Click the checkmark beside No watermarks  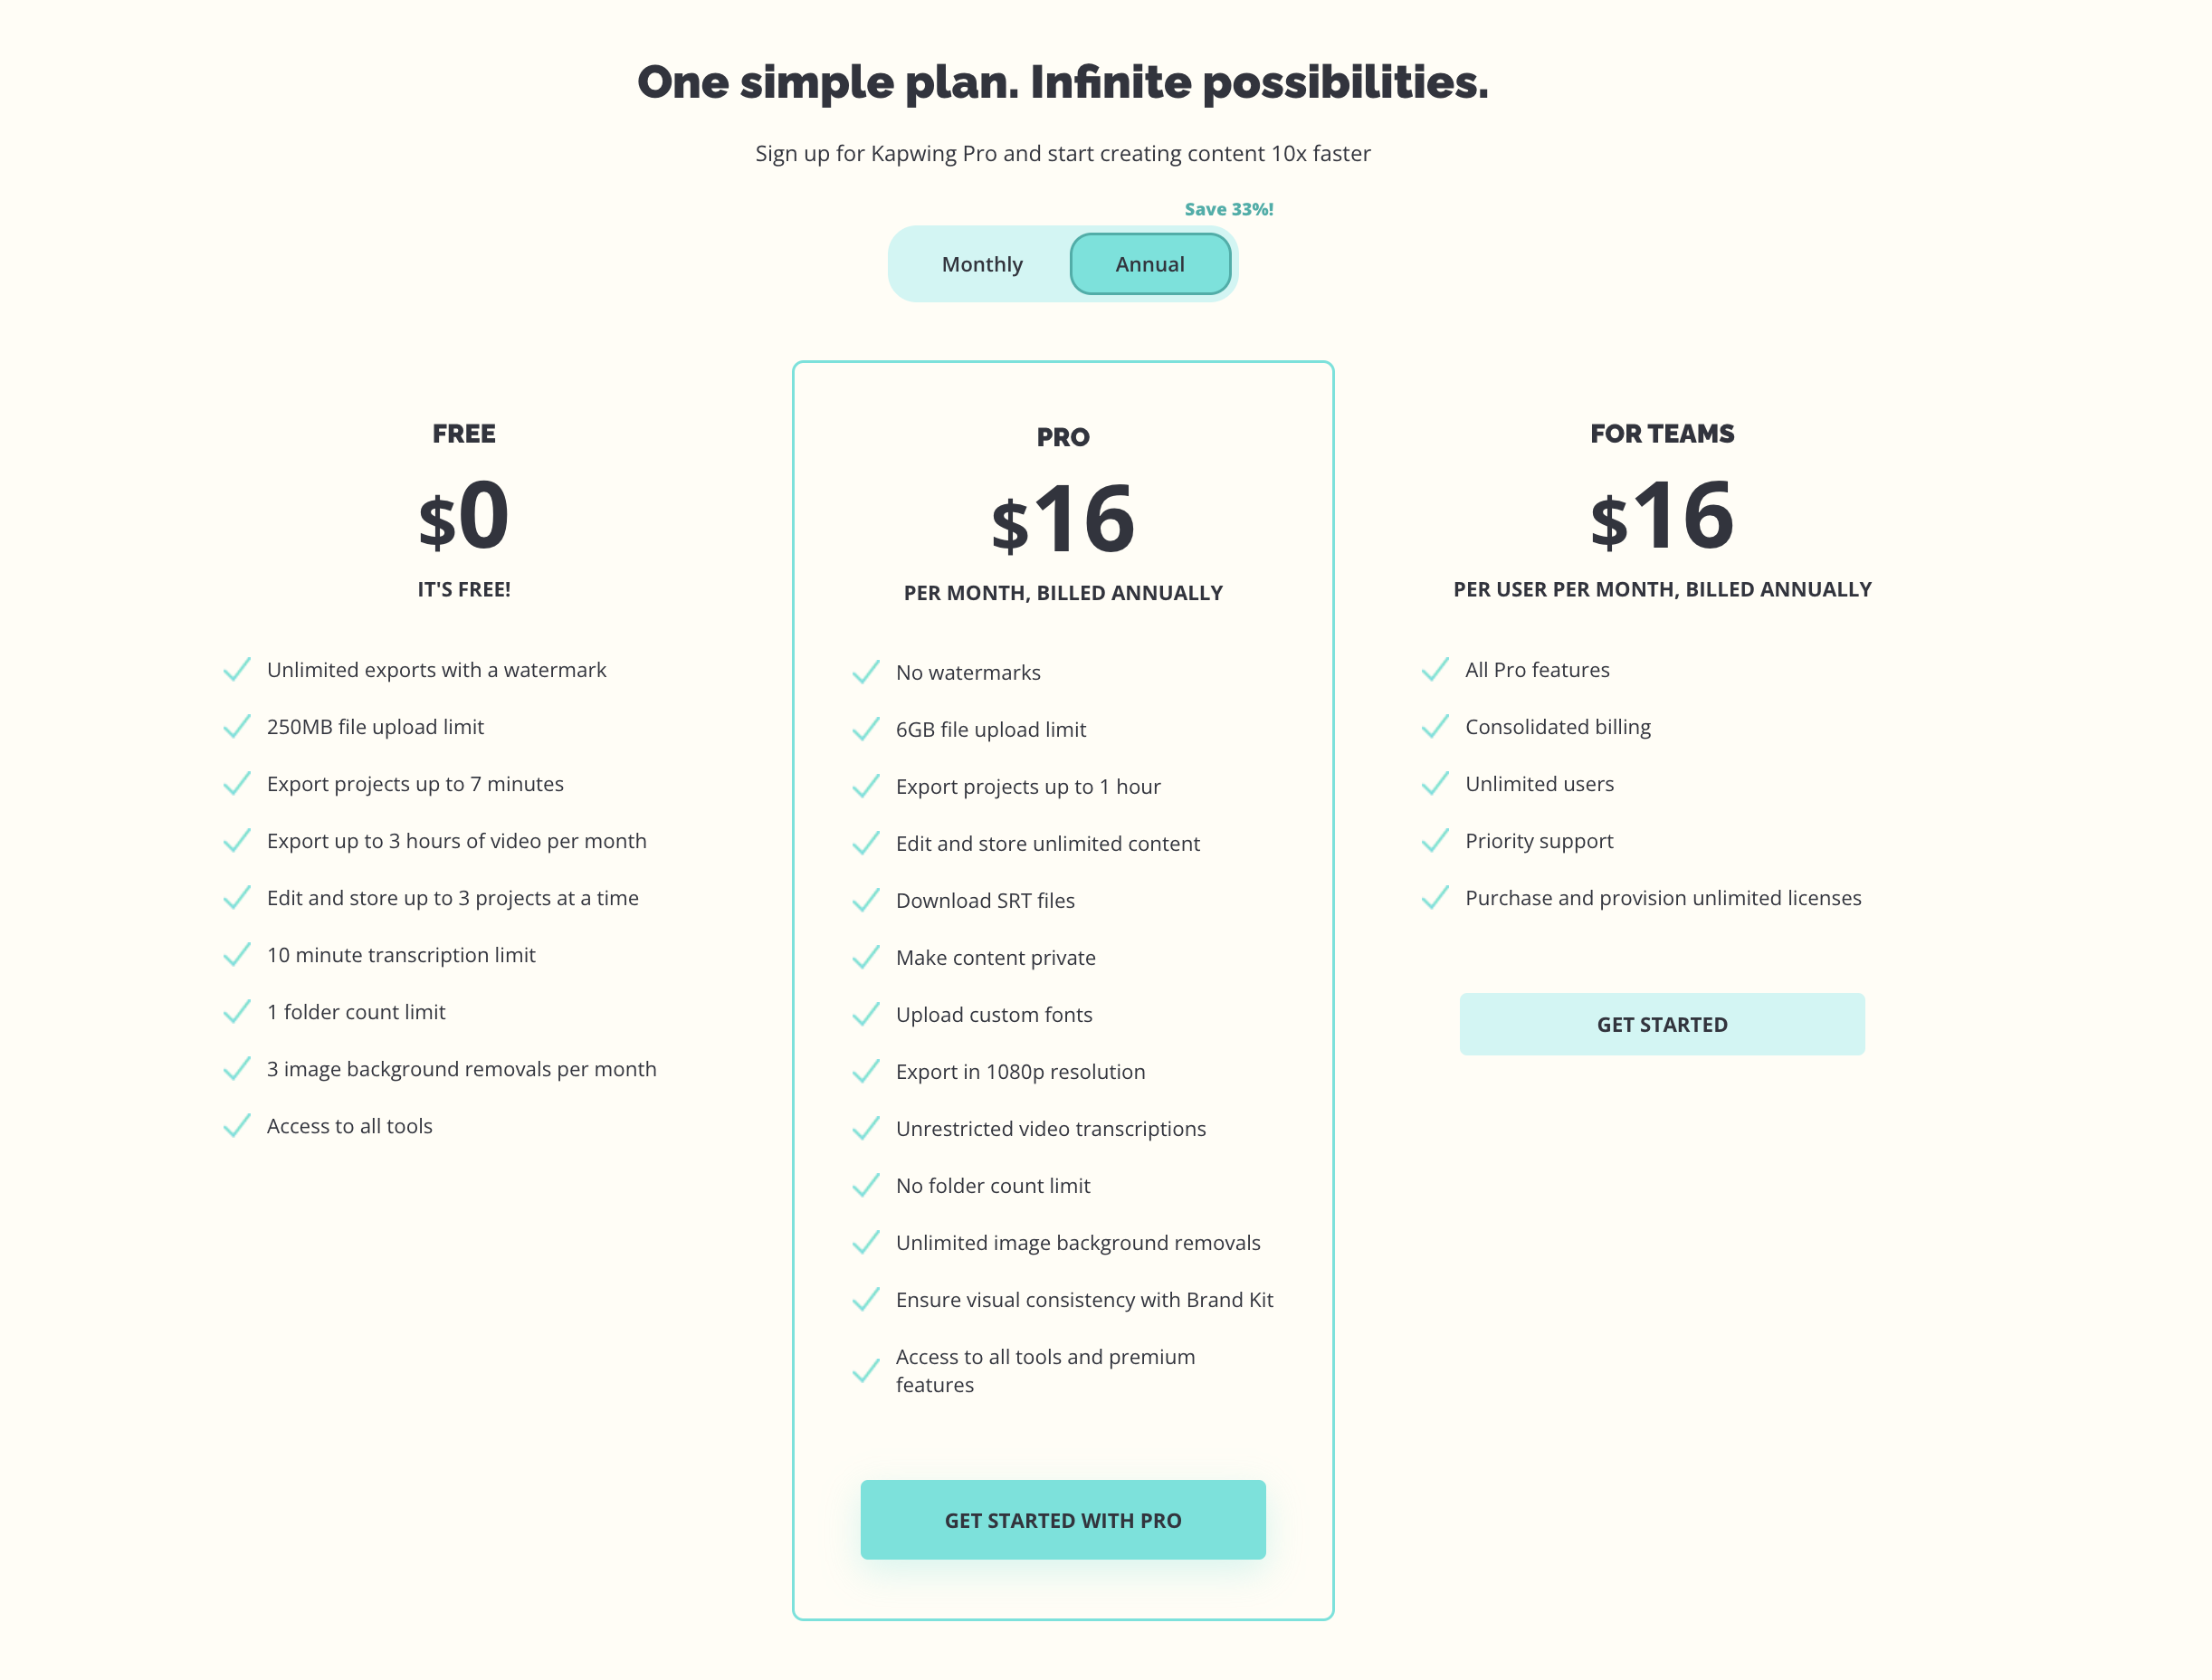866,672
